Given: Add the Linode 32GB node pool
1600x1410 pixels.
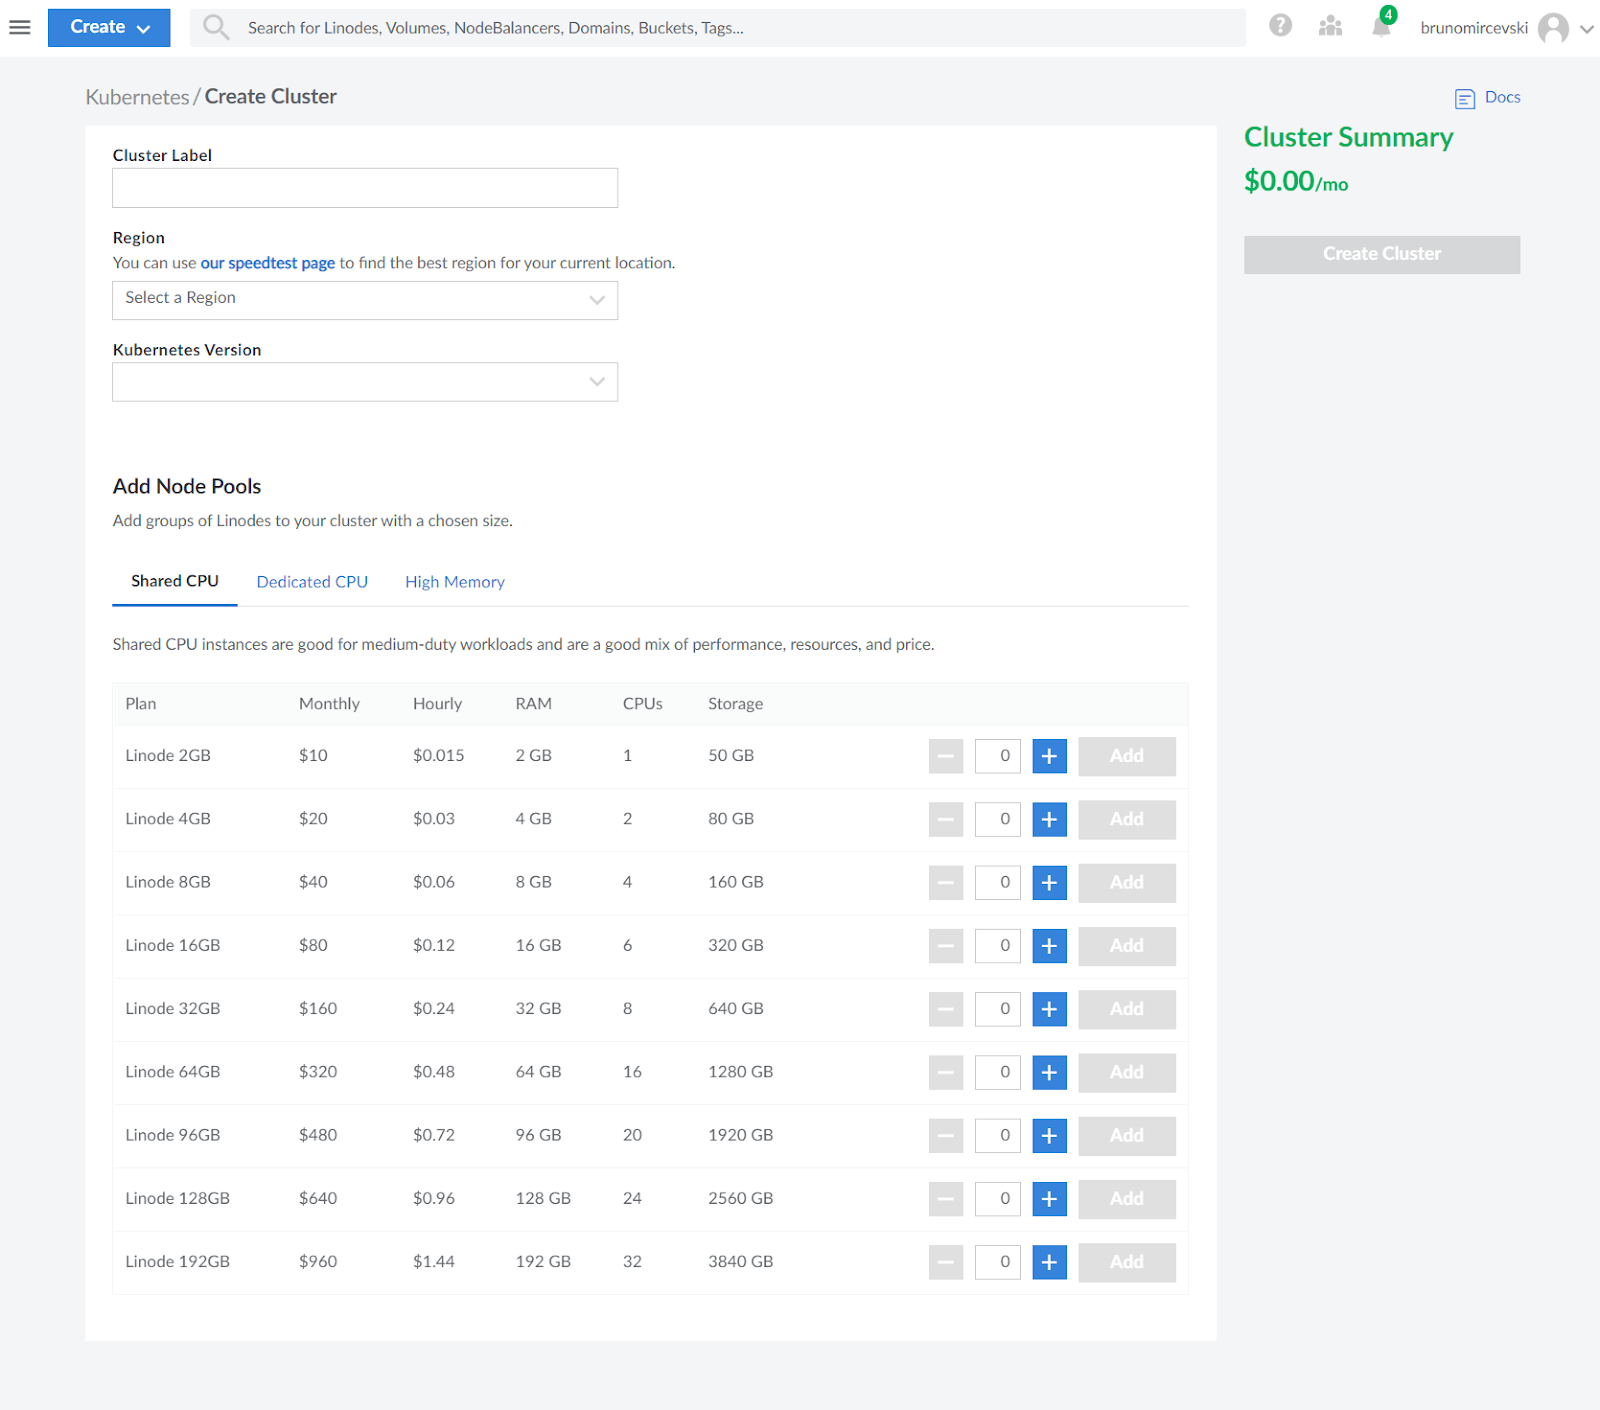Looking at the screenshot, I should pos(1127,1009).
